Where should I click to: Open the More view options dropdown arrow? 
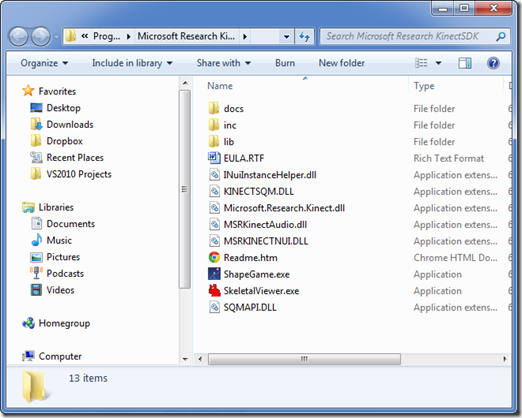pos(438,63)
